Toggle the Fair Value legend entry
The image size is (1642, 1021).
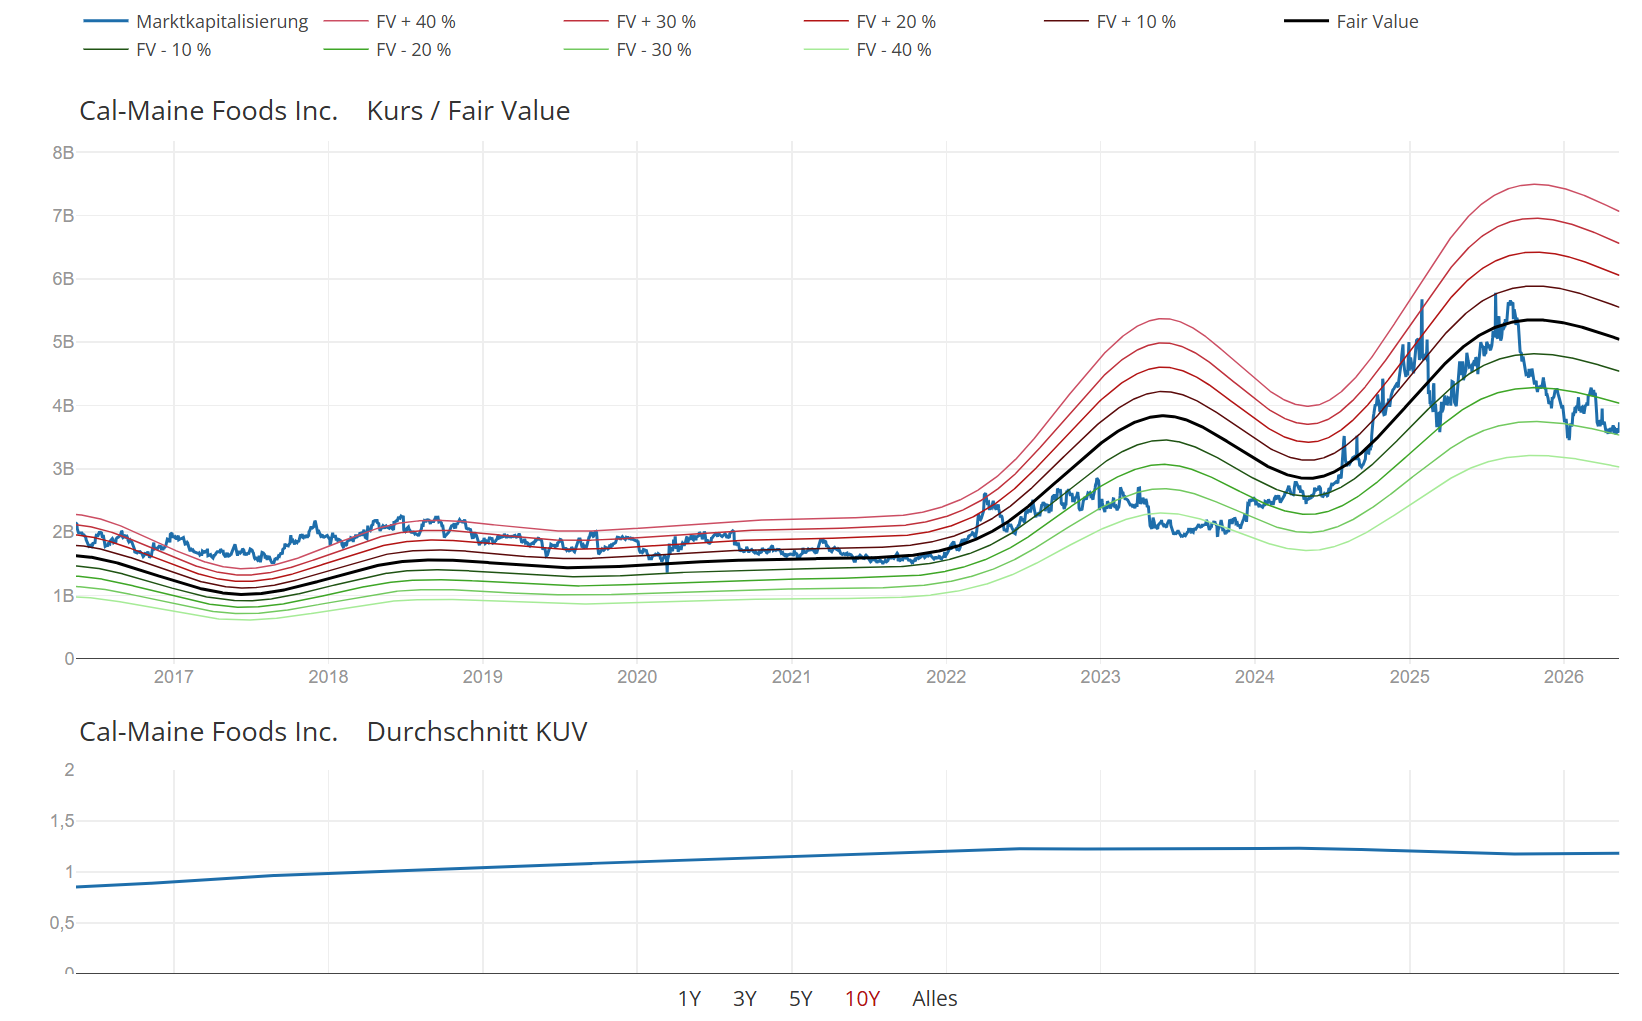click(x=1351, y=22)
